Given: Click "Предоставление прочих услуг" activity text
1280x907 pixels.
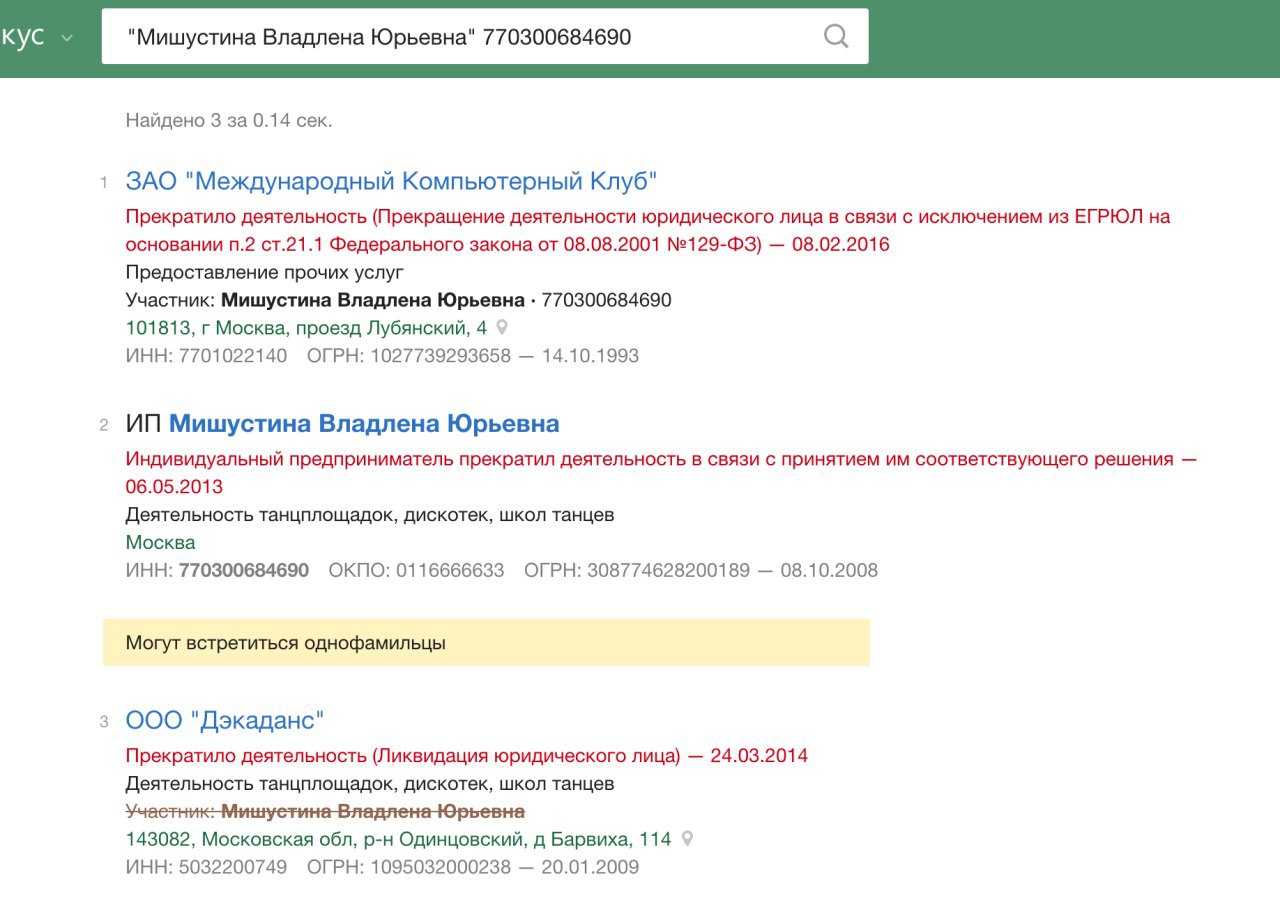Looking at the screenshot, I should [x=265, y=272].
